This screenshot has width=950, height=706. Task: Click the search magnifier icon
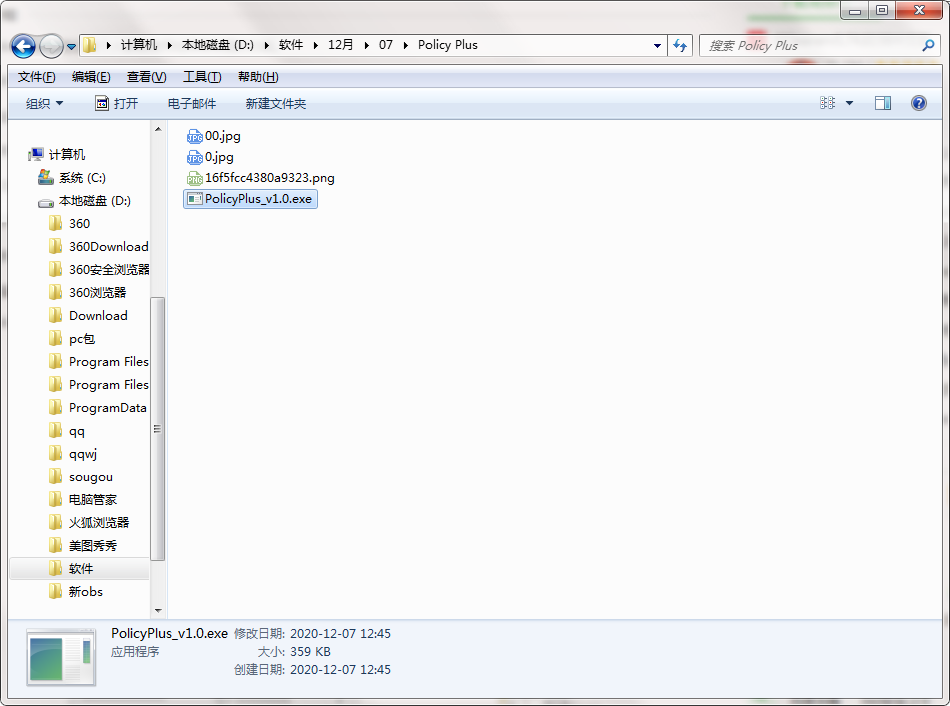tap(928, 45)
